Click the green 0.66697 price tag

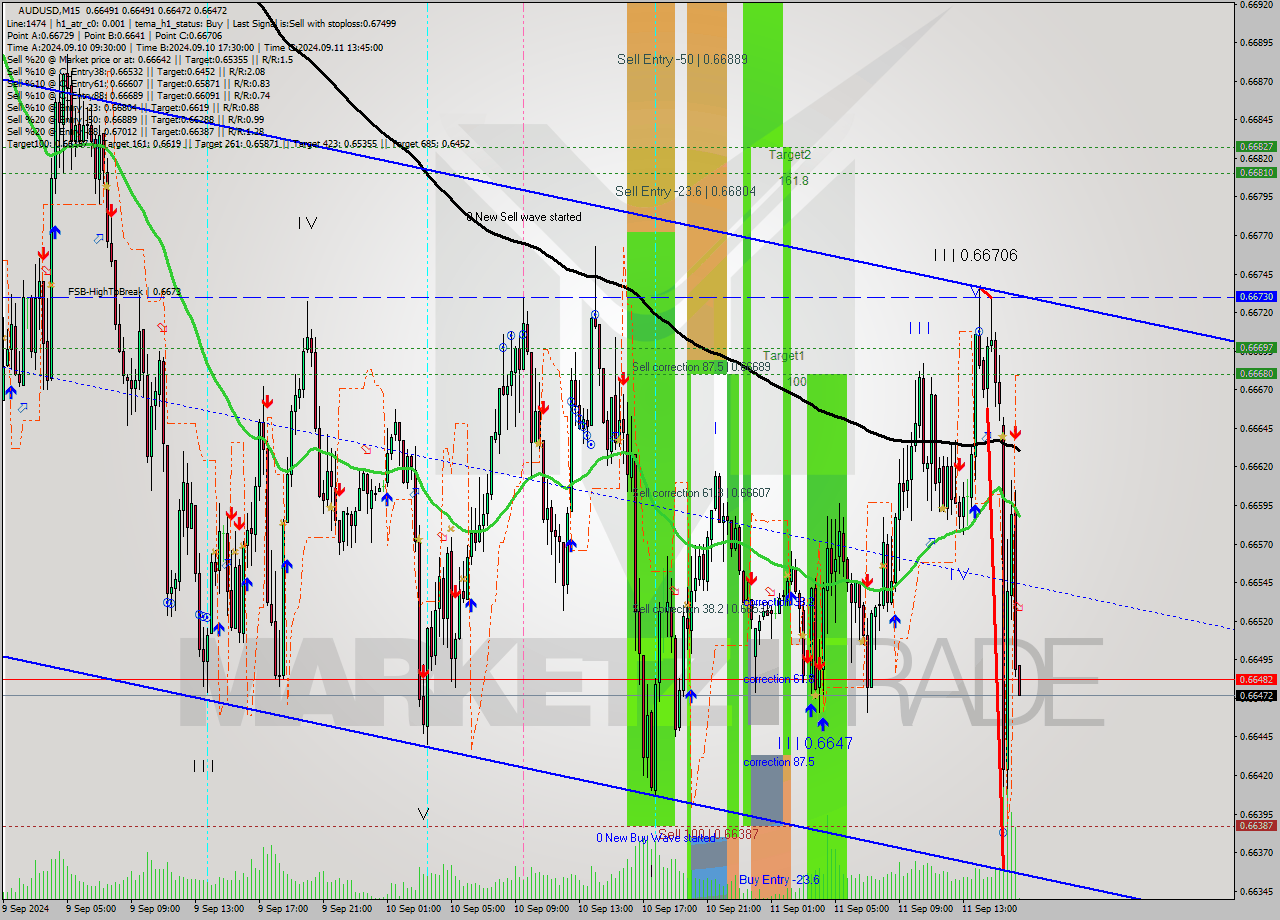[1256, 348]
